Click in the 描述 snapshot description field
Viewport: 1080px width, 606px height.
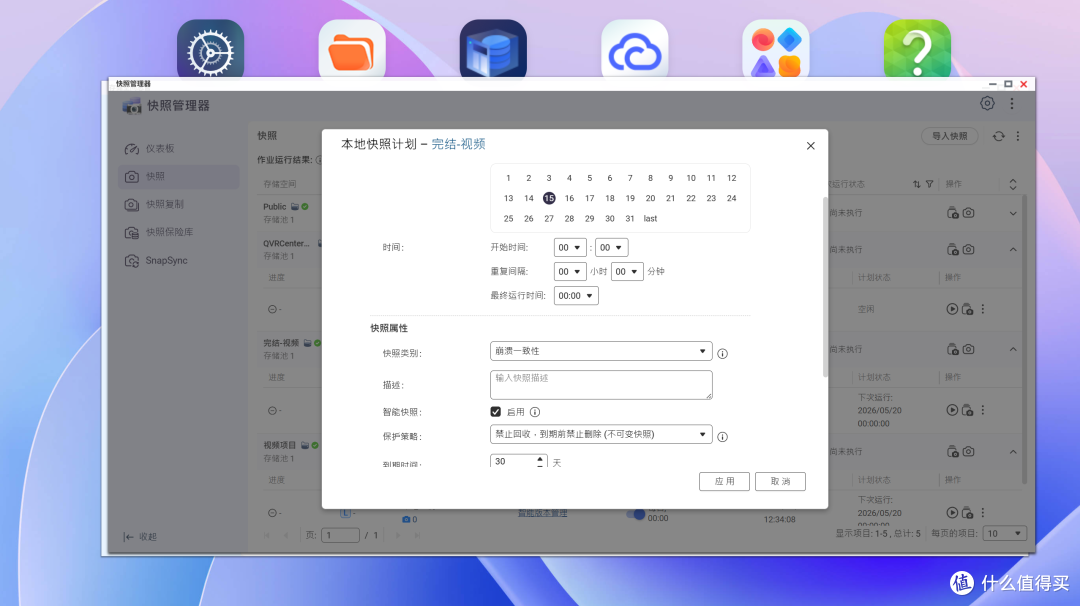pos(601,385)
